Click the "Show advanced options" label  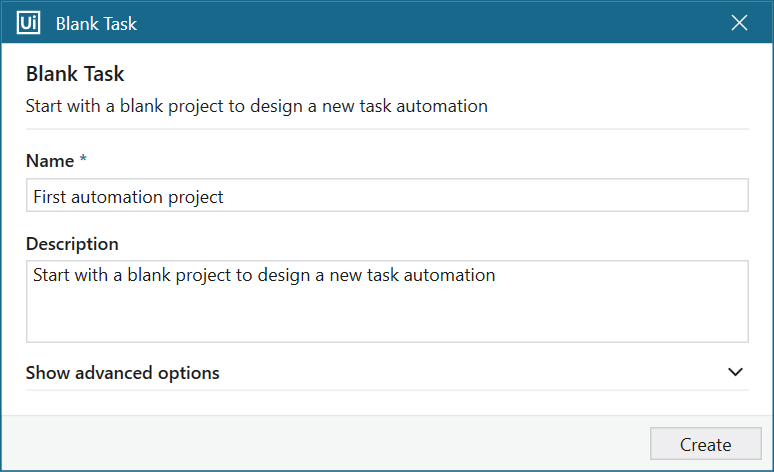(x=122, y=373)
